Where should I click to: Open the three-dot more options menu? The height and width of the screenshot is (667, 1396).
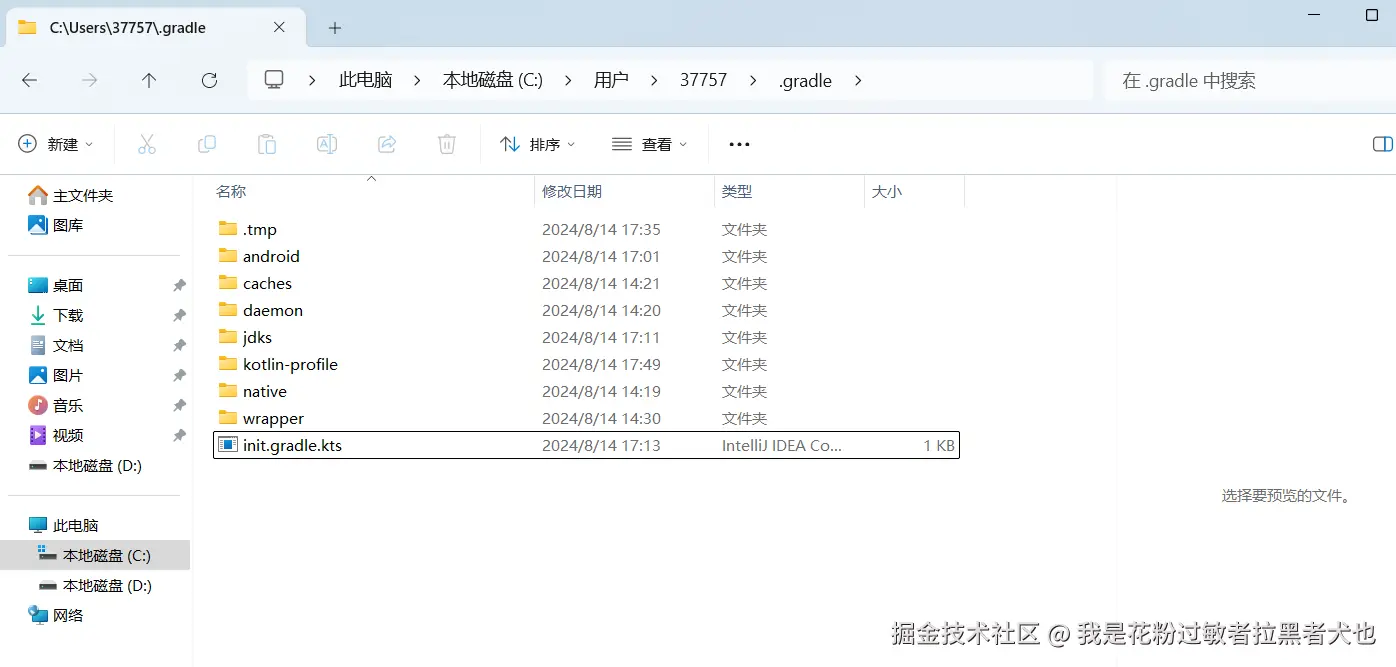[739, 144]
